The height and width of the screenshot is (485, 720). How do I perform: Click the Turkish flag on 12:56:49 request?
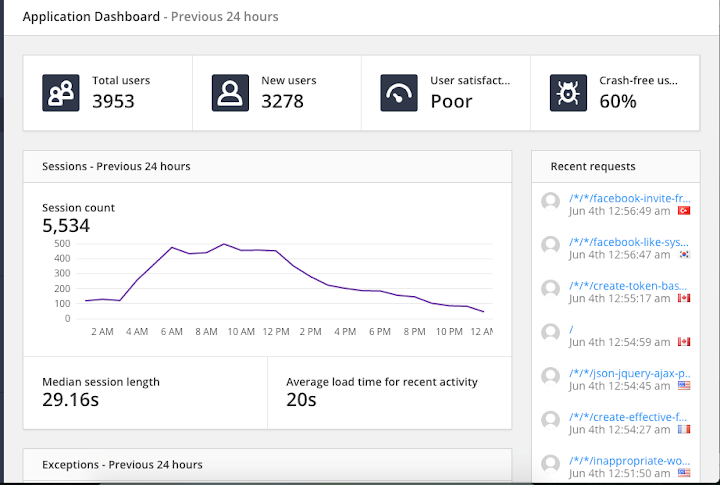click(684, 211)
